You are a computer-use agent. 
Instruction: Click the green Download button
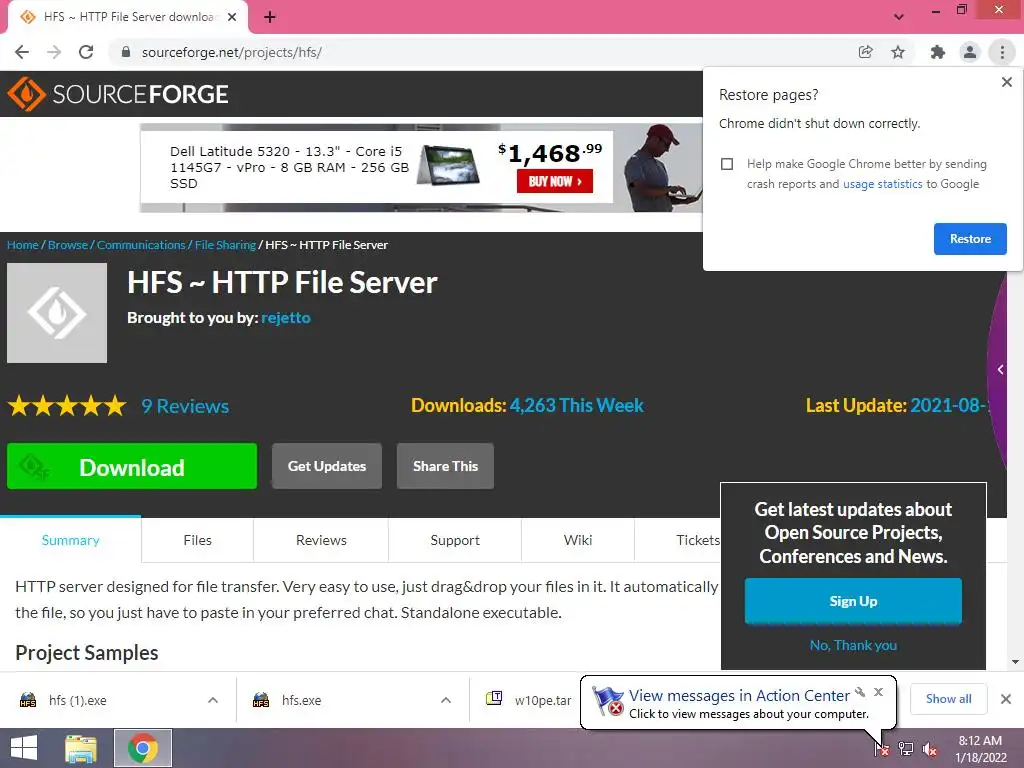click(132, 466)
